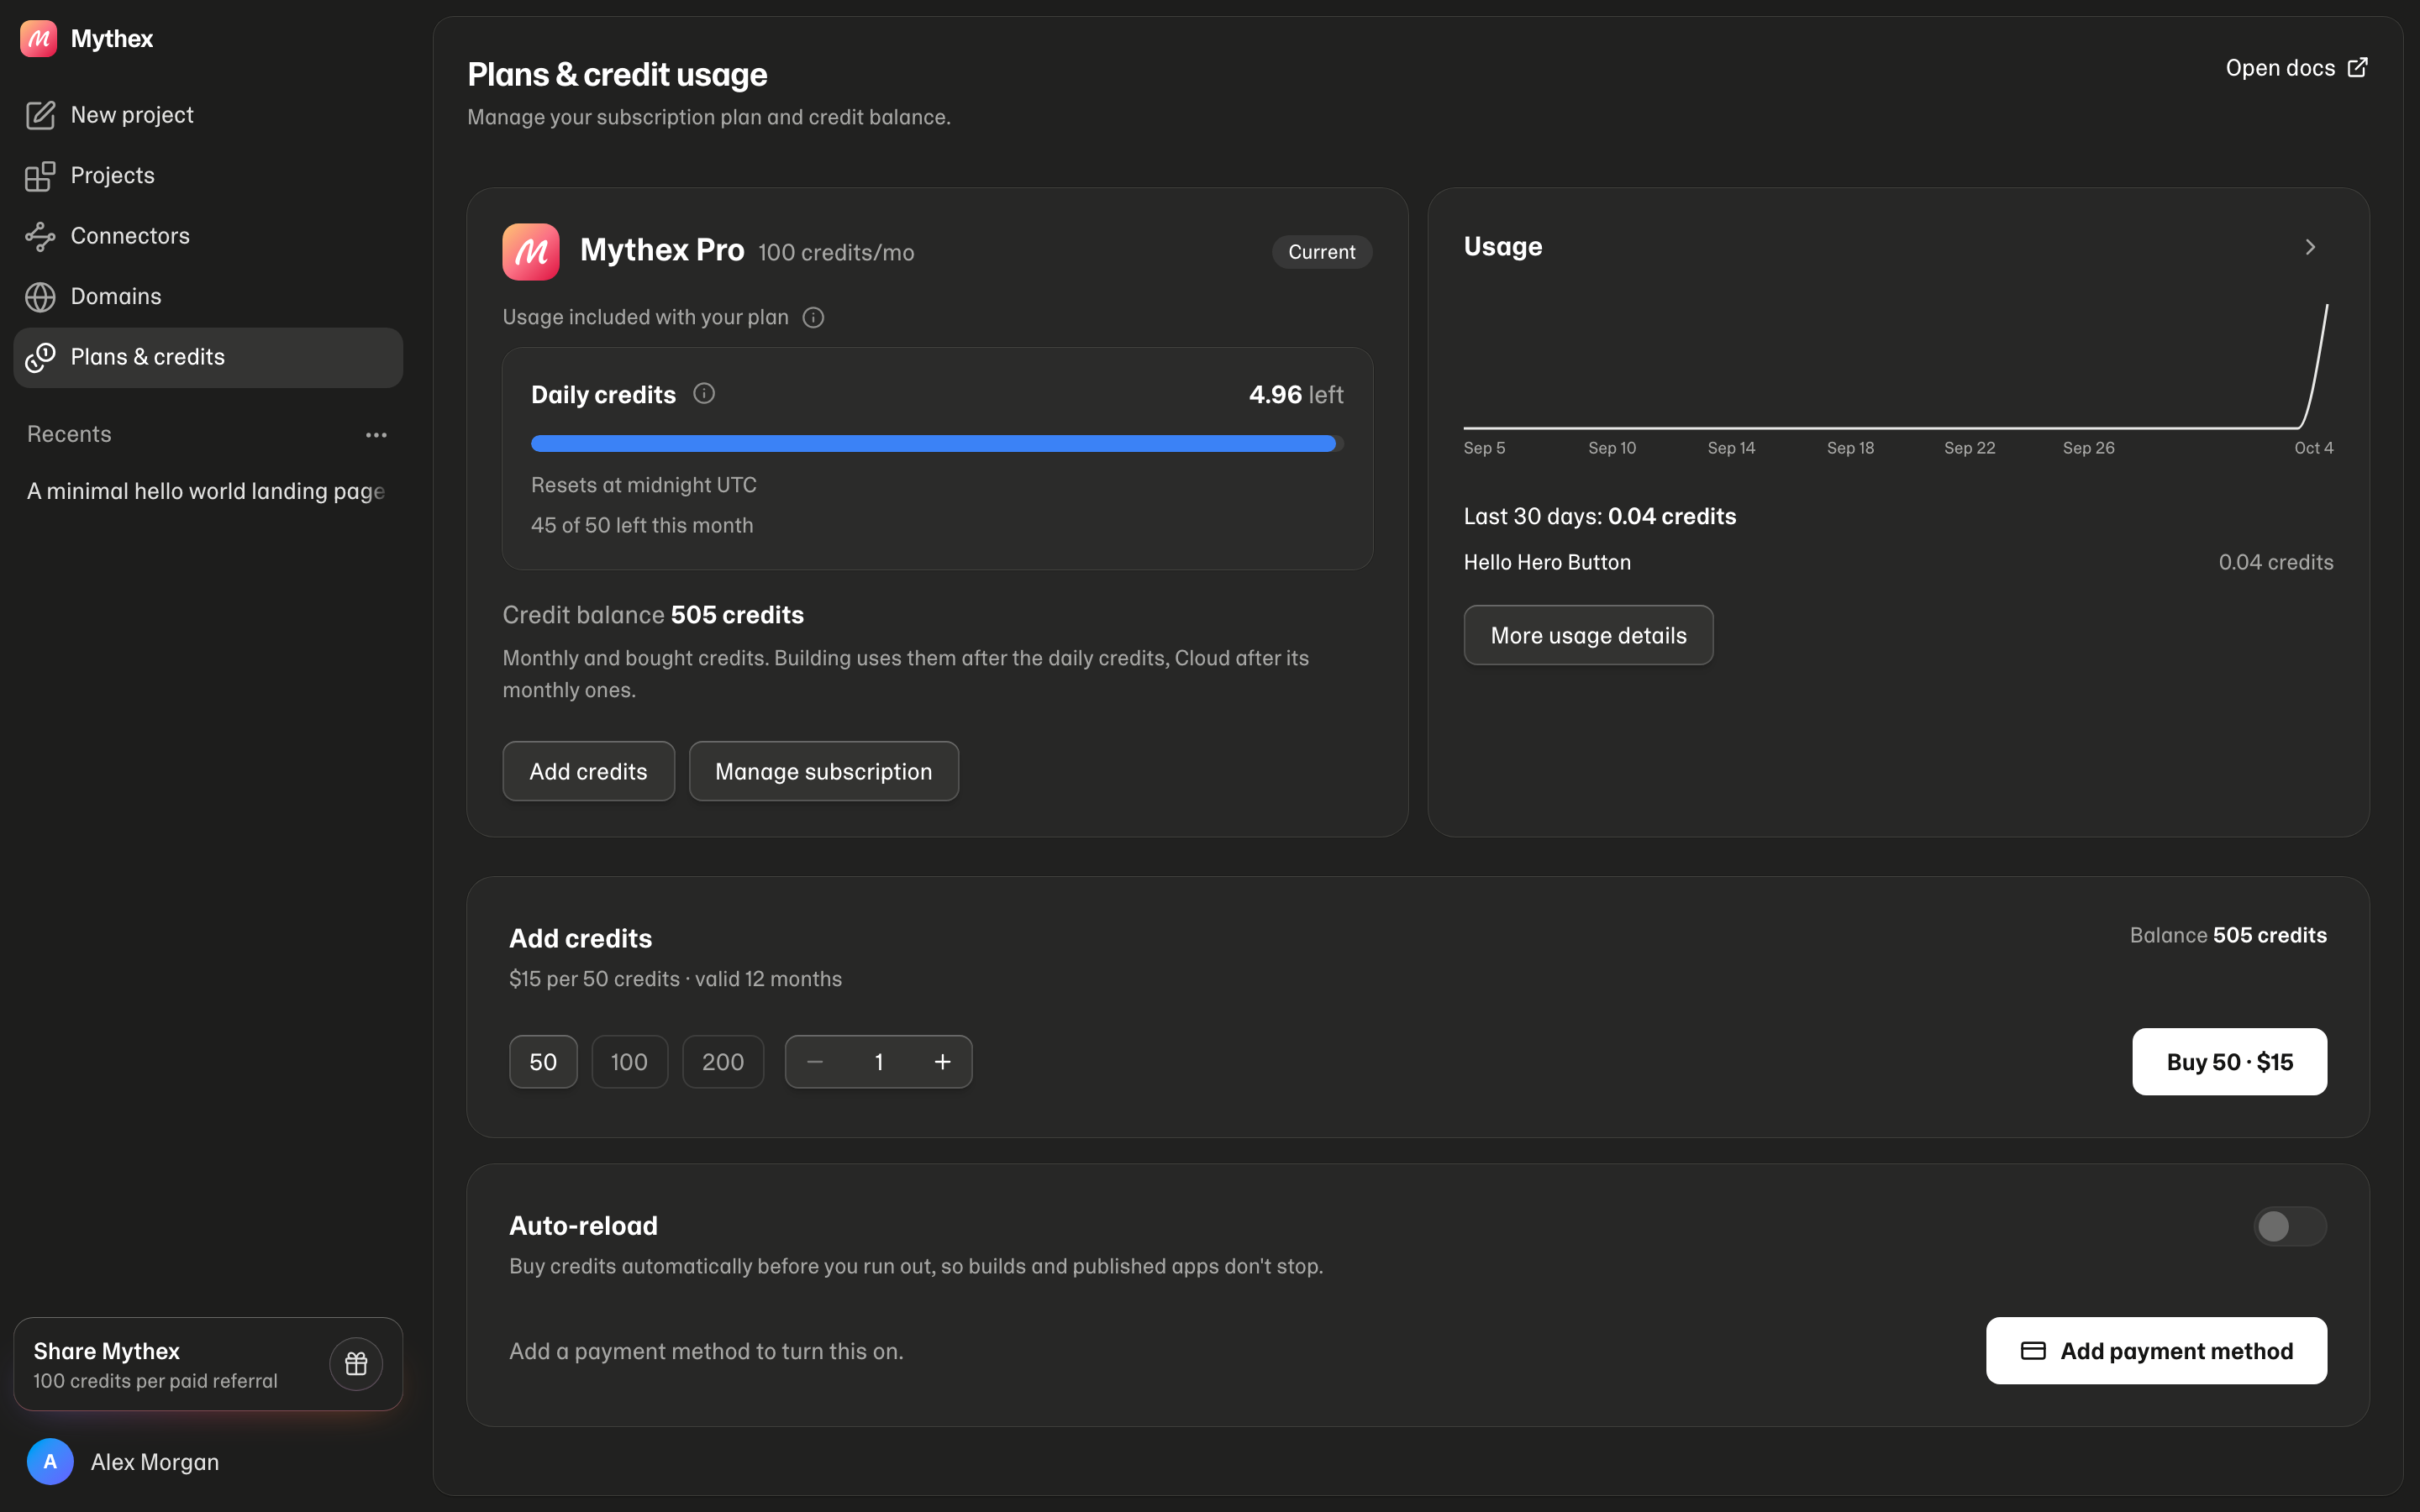This screenshot has height=1512, width=2420.
Task: Click '45 of 50 left this month' text
Action: (x=642, y=525)
